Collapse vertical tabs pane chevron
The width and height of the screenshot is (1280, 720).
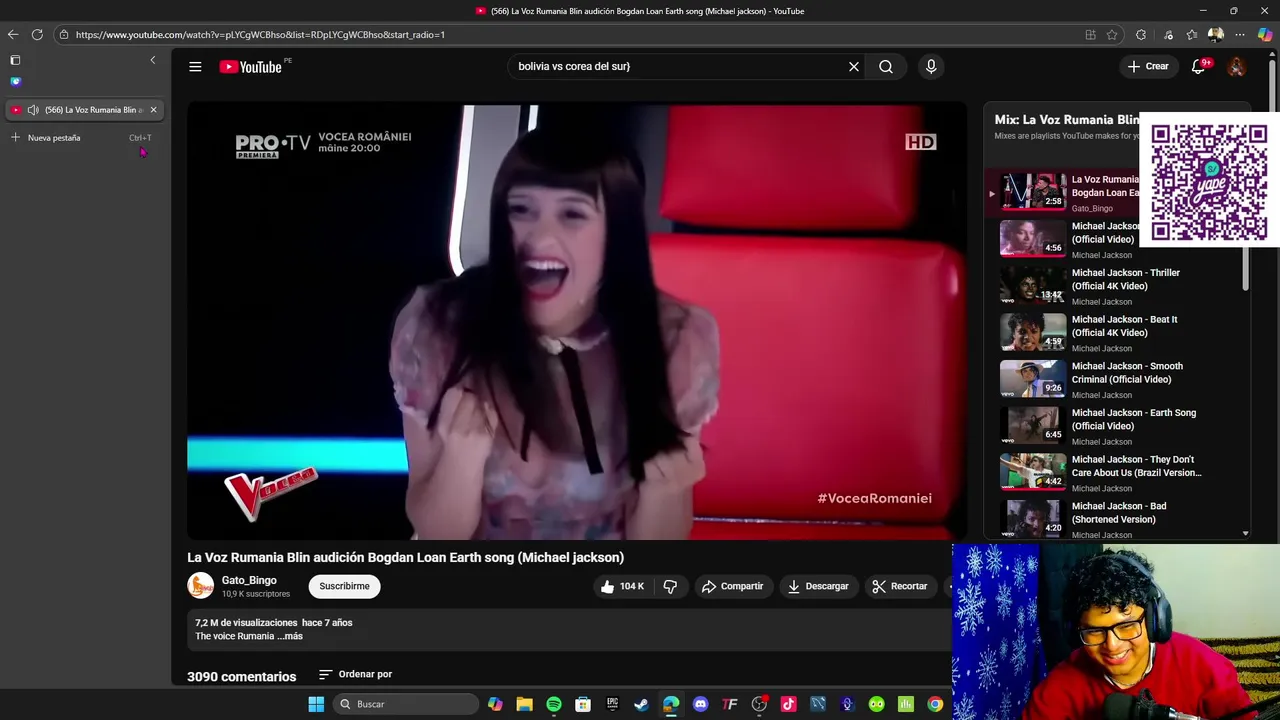click(153, 60)
